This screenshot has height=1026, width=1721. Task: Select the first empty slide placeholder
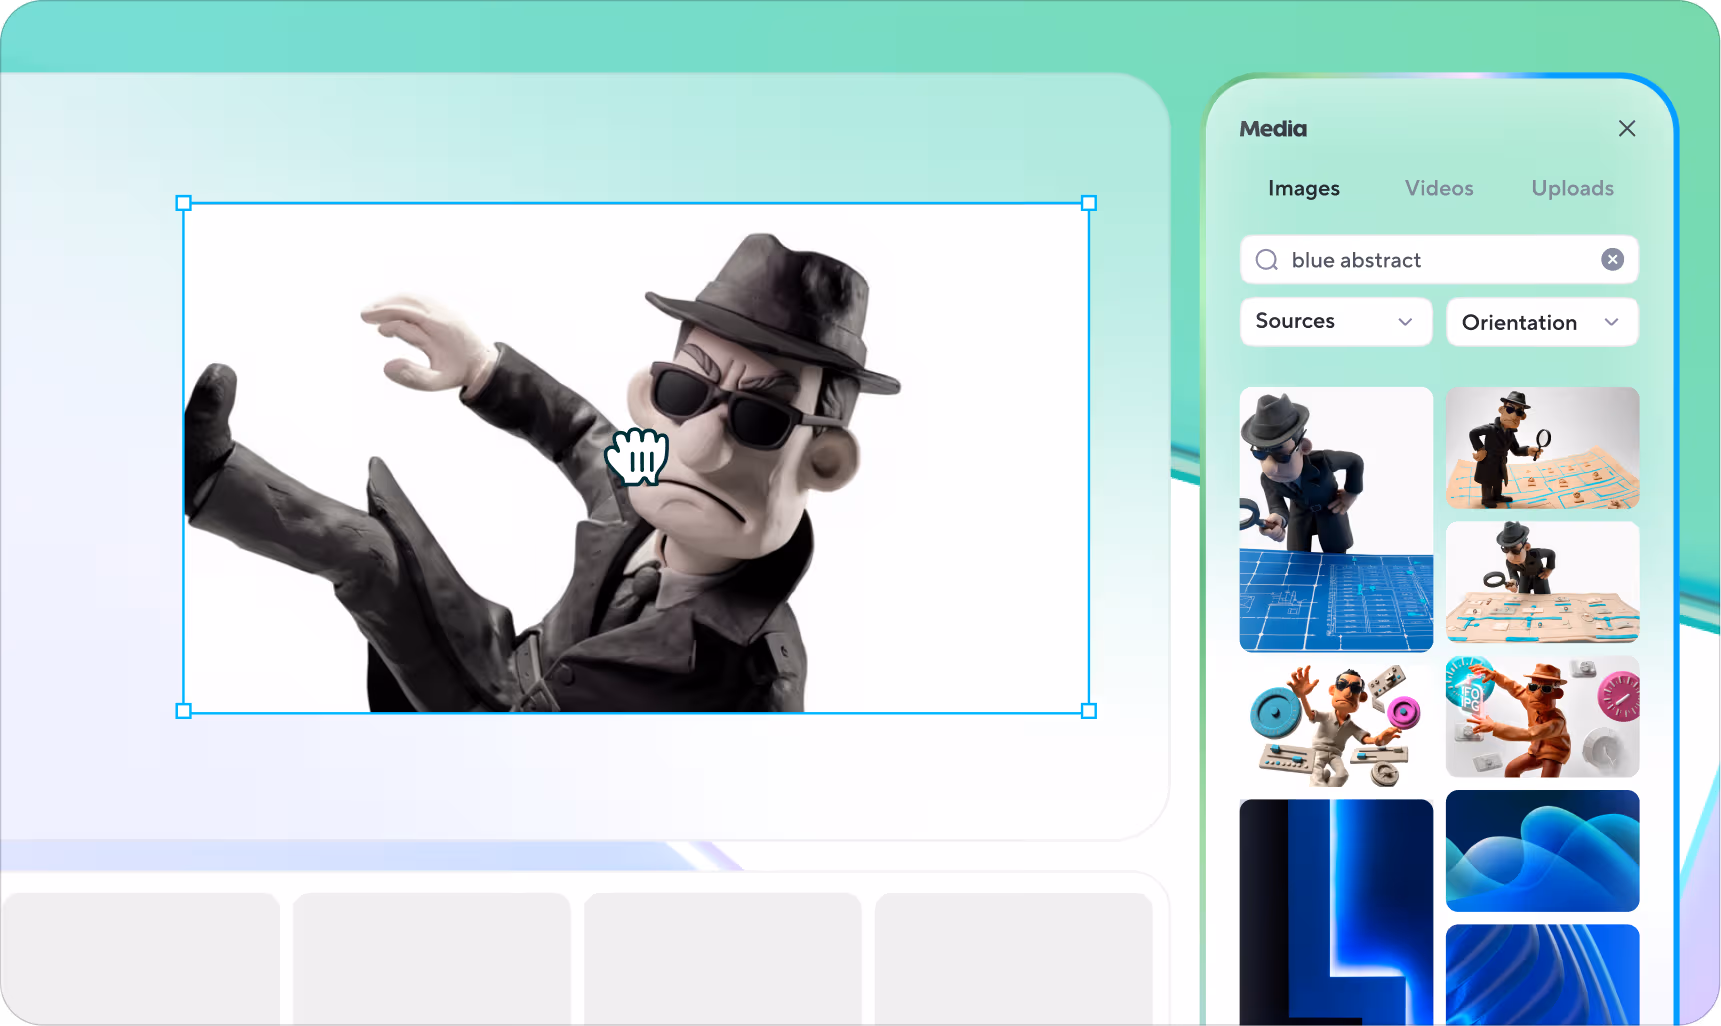click(140, 958)
